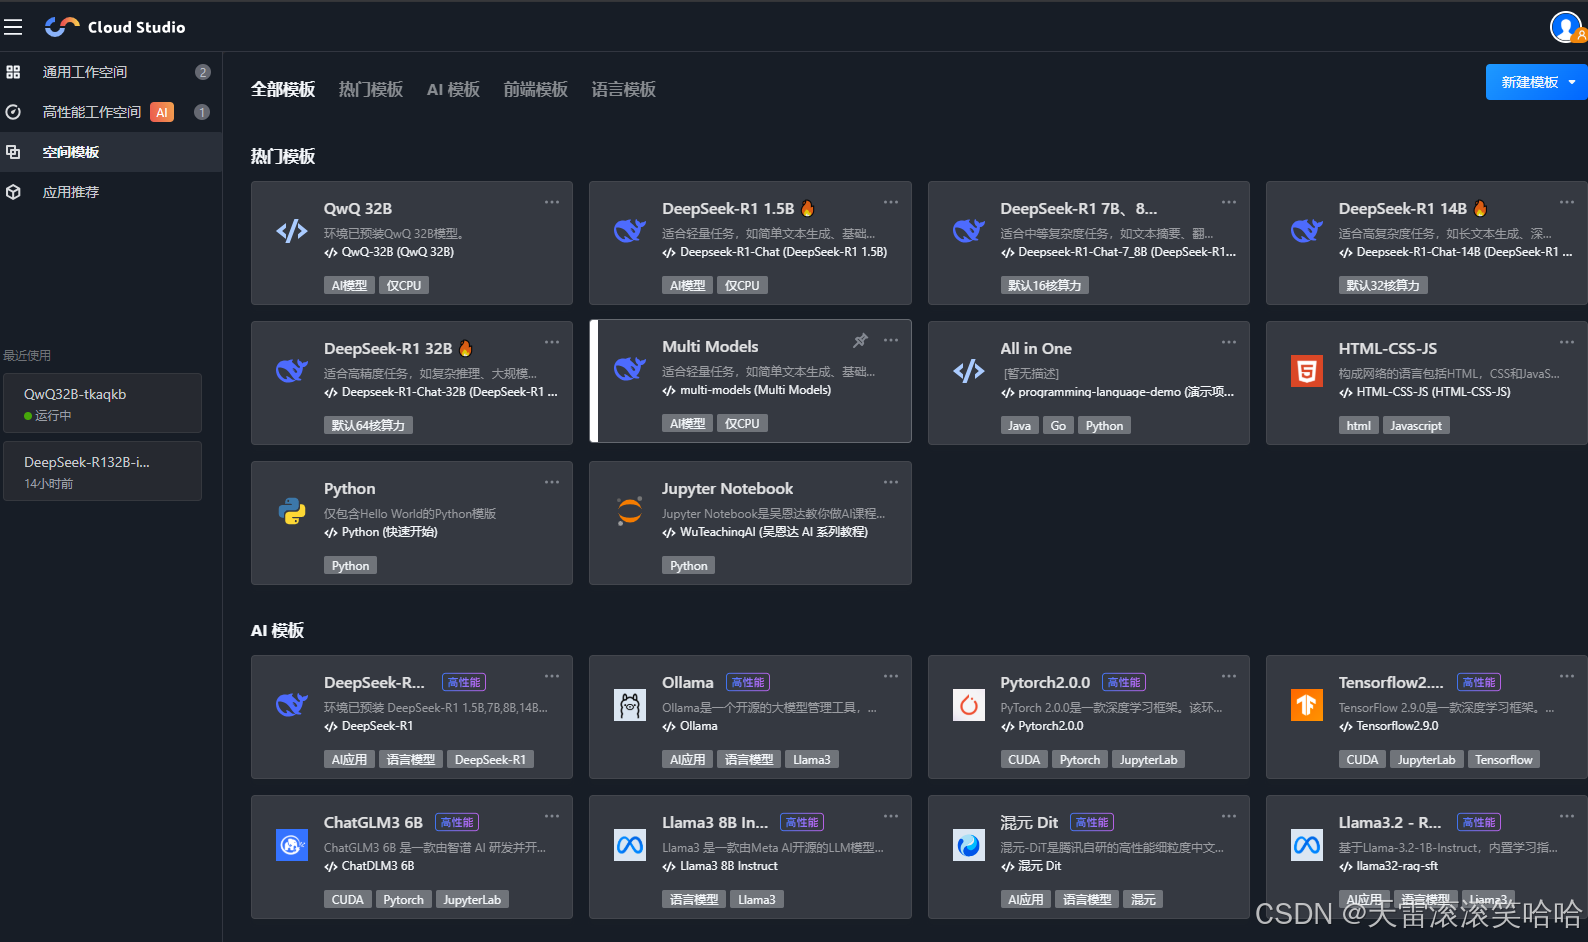Open more options on DeepSeek-R1 32B card
The width and height of the screenshot is (1588, 942).
(552, 342)
